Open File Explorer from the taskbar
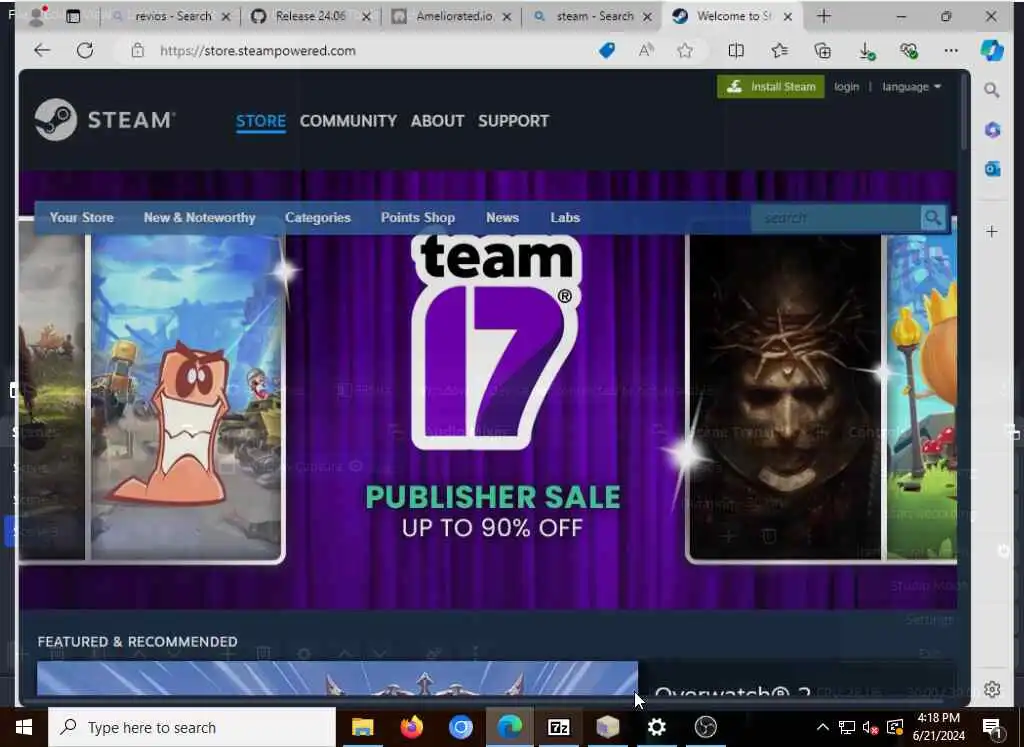 pos(362,727)
